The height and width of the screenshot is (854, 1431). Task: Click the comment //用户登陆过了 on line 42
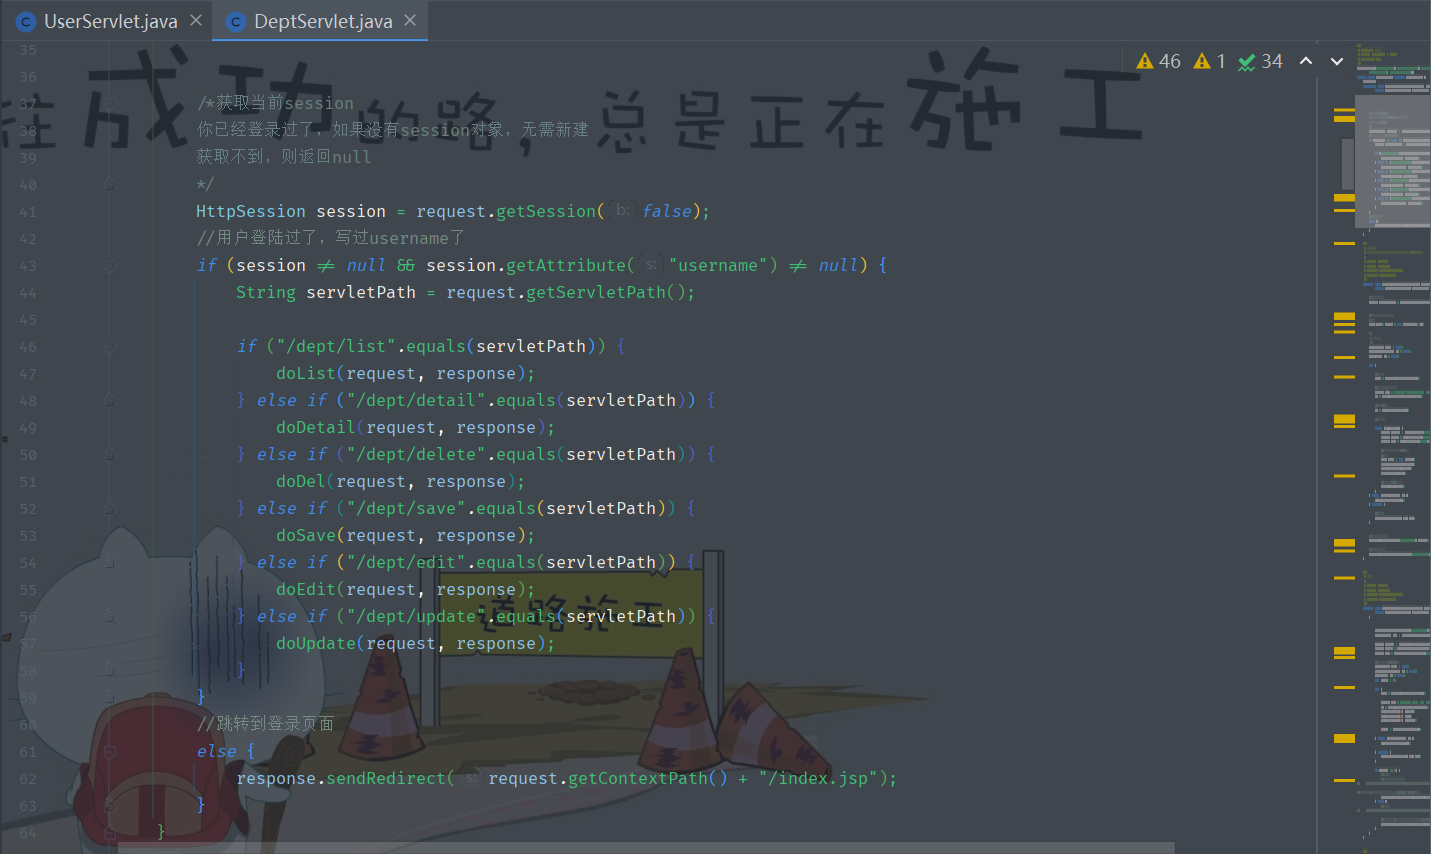point(330,238)
